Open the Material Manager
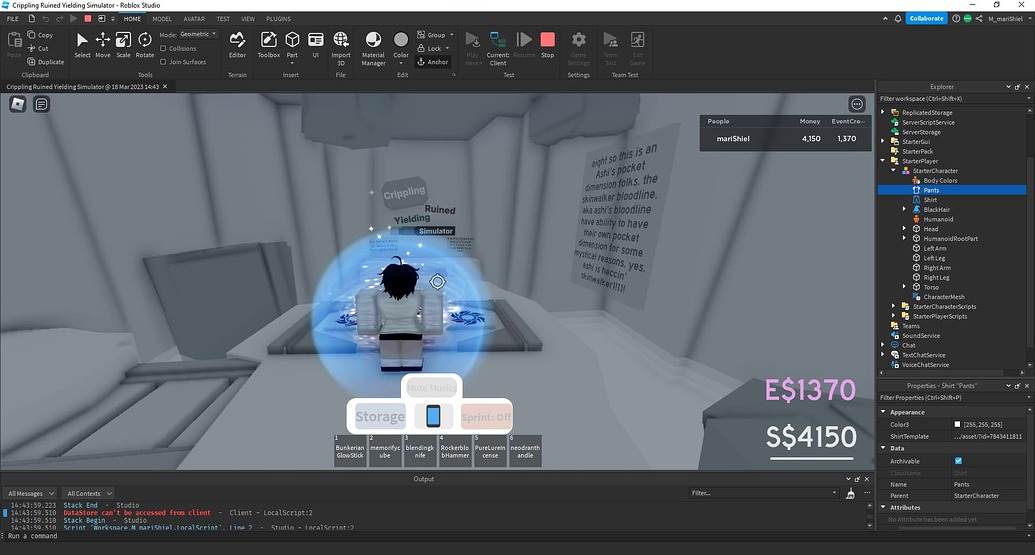The height and width of the screenshot is (555, 1035). (x=373, y=45)
